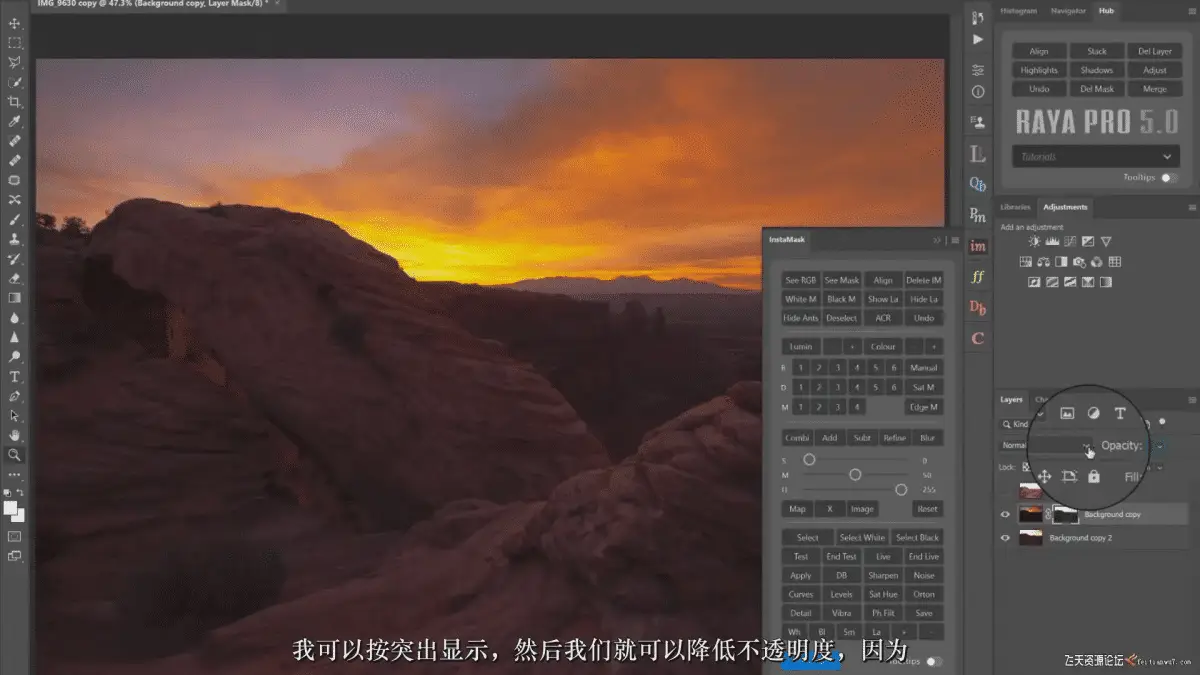Open the 'Qb' quick blend panel icon
This screenshot has height=675, width=1200.
coord(978,184)
